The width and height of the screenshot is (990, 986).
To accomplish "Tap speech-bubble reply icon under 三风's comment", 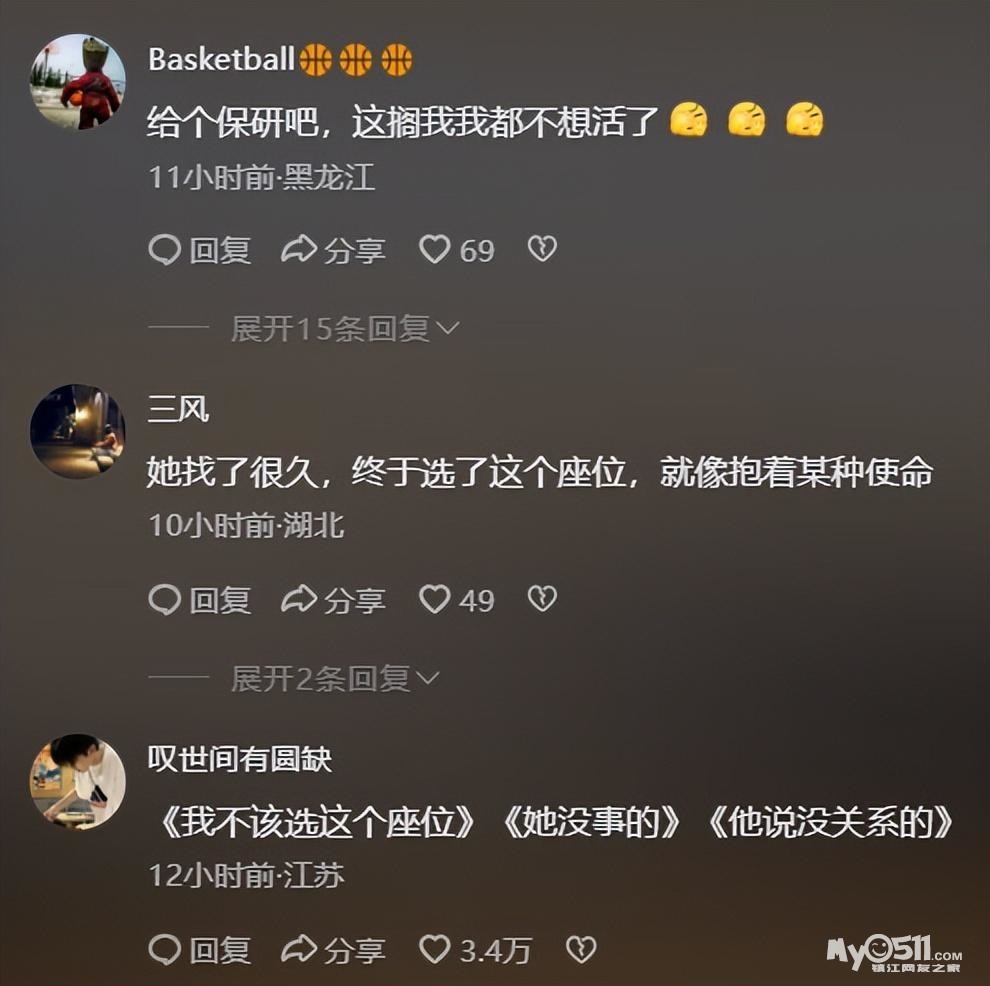I will (x=165, y=599).
